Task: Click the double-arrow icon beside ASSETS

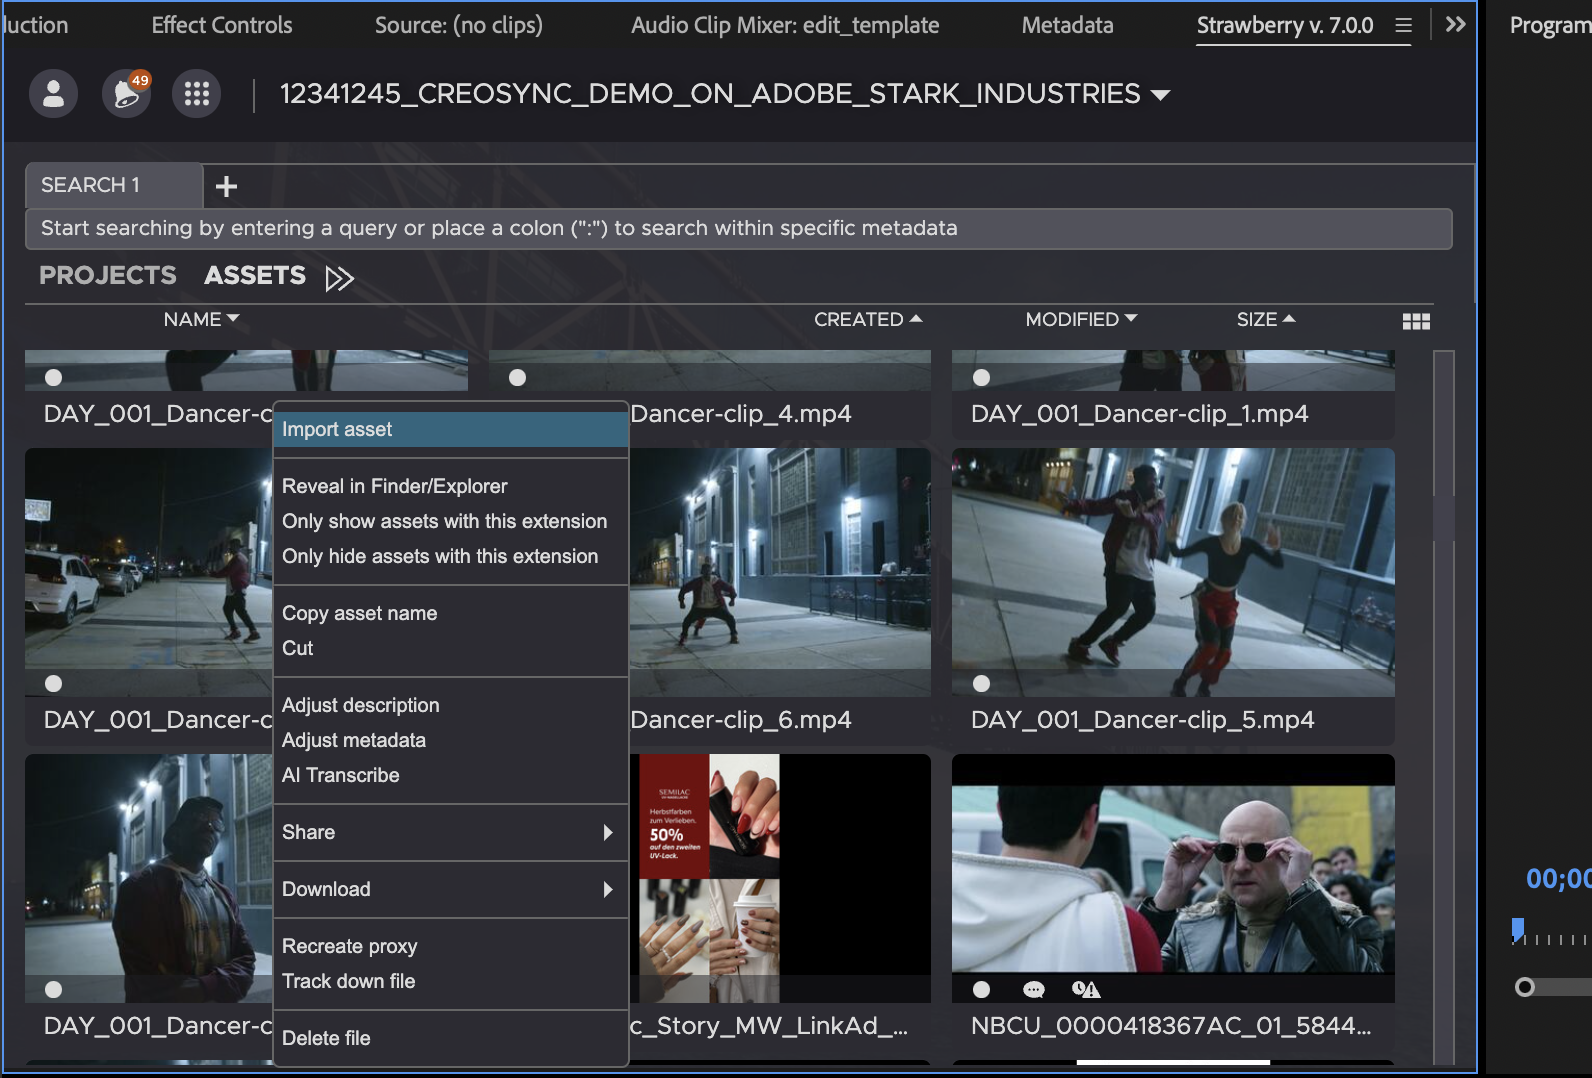Action: pyautogui.click(x=340, y=278)
